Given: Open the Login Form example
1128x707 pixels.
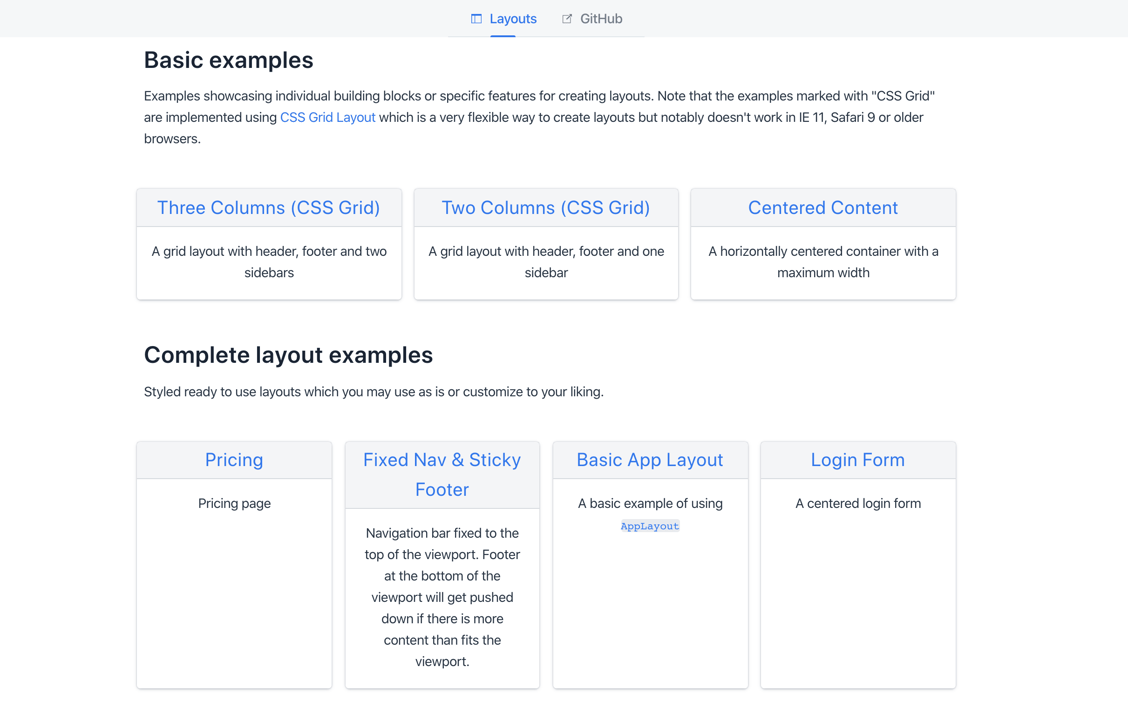Looking at the screenshot, I should [x=857, y=459].
